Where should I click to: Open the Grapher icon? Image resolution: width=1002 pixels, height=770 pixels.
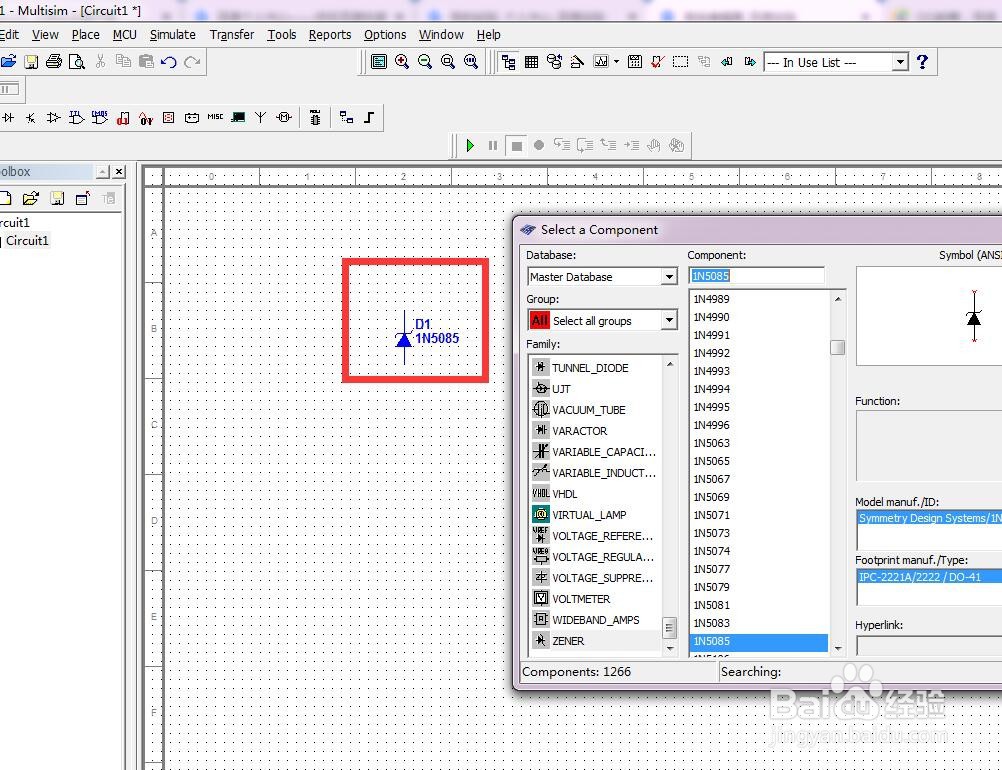click(x=601, y=62)
